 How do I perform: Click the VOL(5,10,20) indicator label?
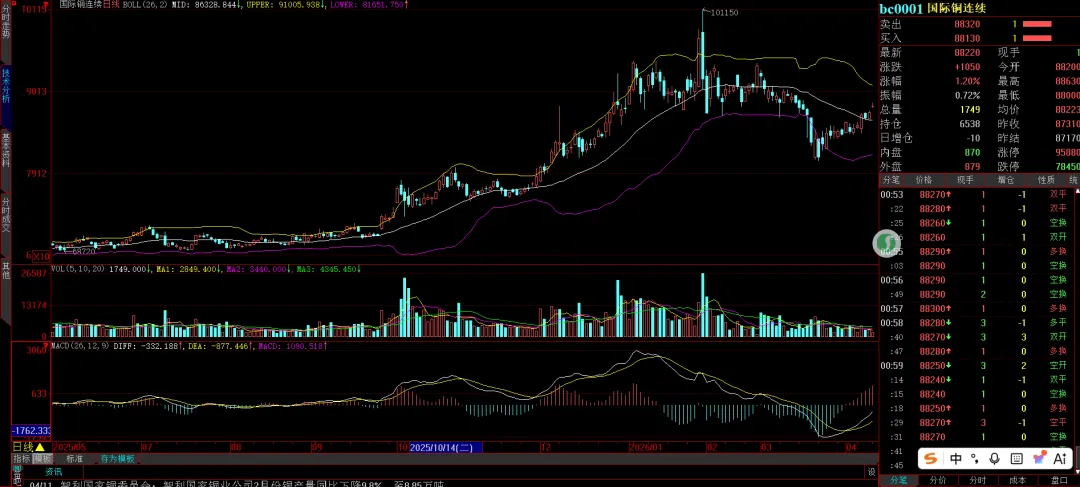[79, 269]
